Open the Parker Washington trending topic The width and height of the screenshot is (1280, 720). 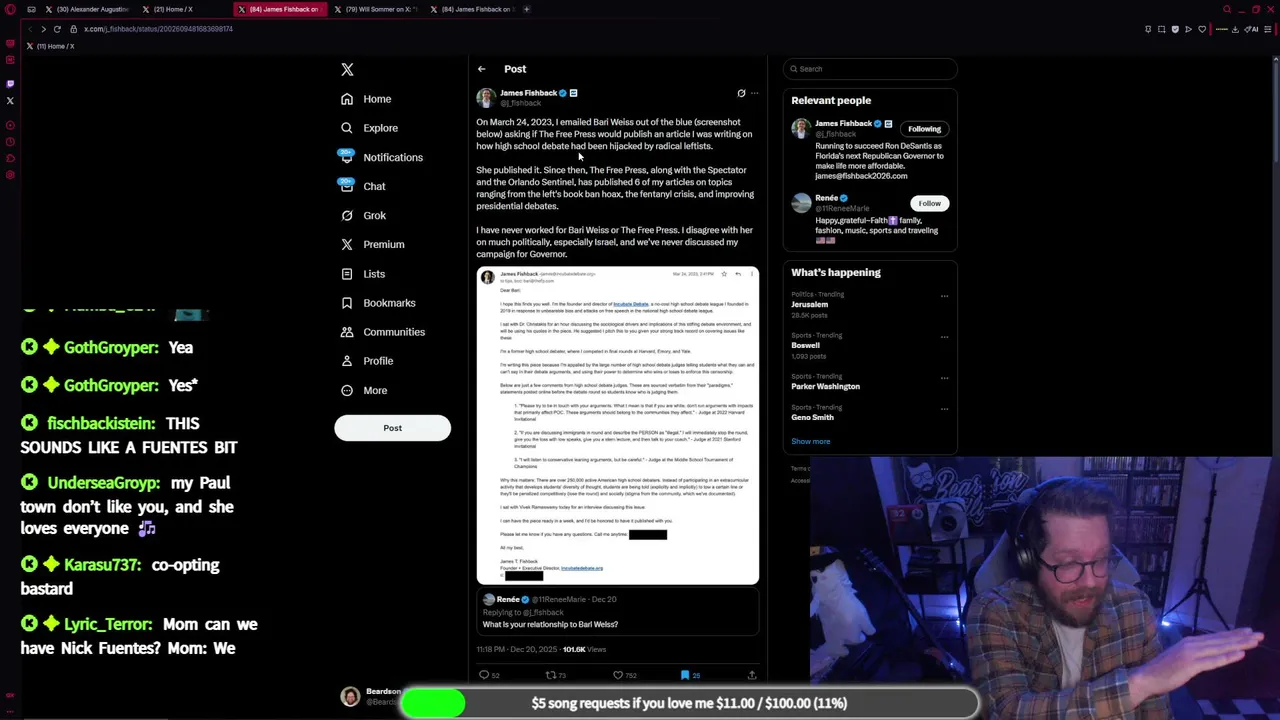(x=825, y=386)
